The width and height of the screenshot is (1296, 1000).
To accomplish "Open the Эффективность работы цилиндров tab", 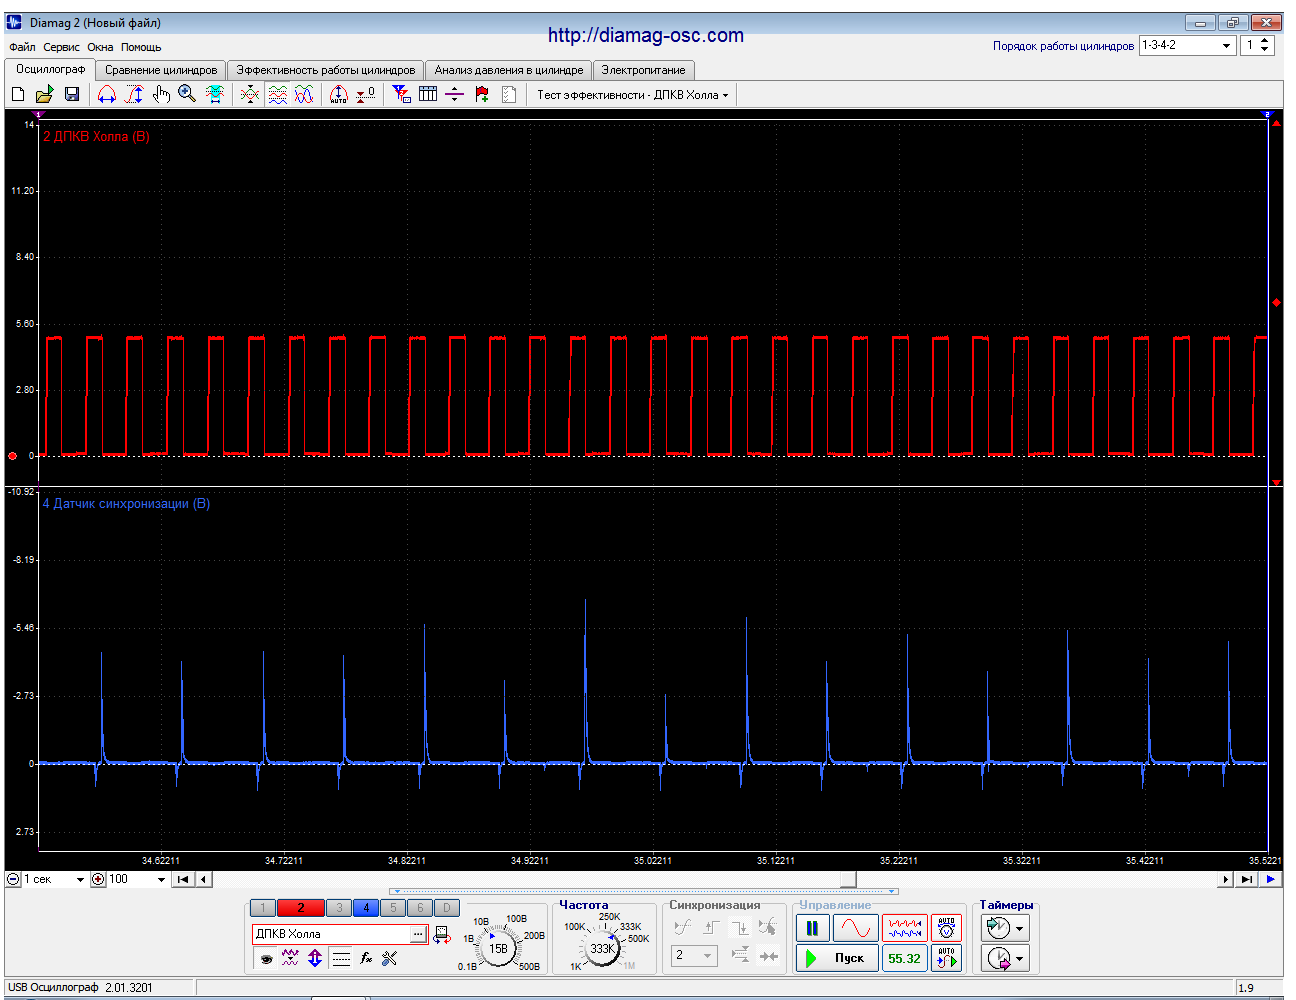I will 325,70.
